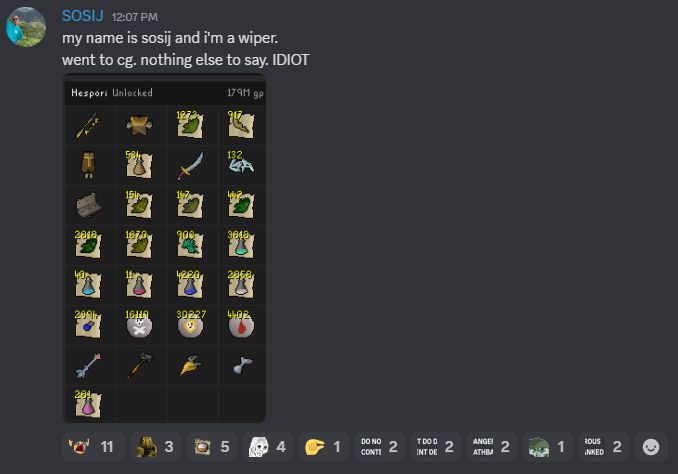Click the ROUS NKED reaction

tap(604, 447)
